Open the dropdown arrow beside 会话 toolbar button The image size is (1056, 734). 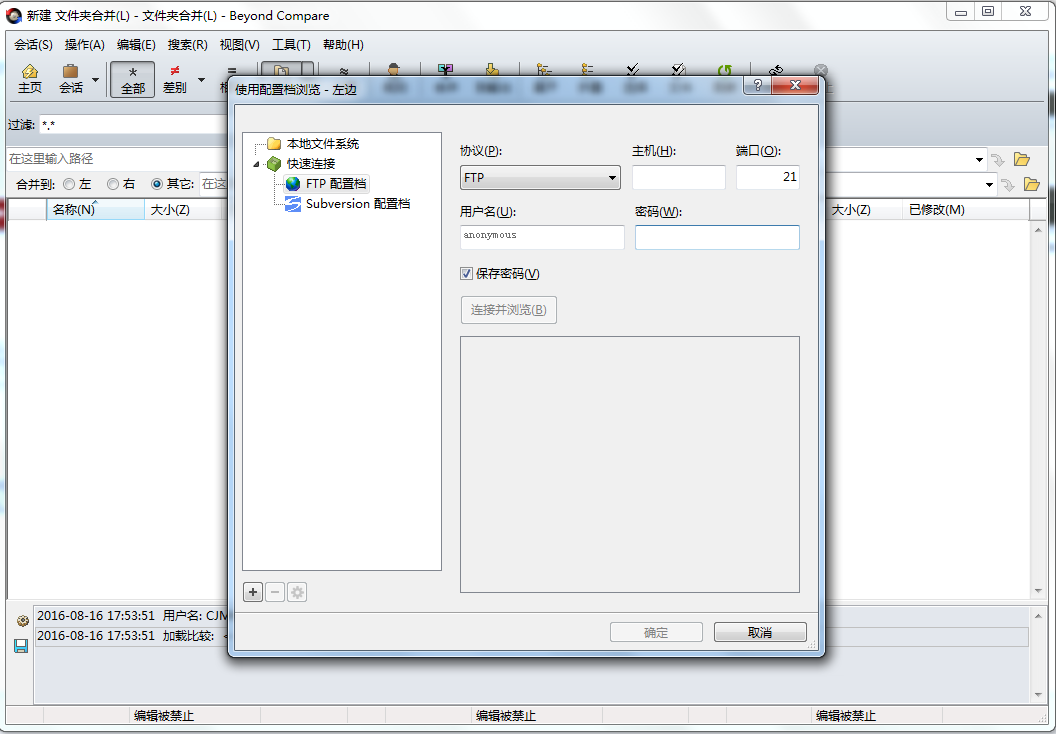[95, 79]
